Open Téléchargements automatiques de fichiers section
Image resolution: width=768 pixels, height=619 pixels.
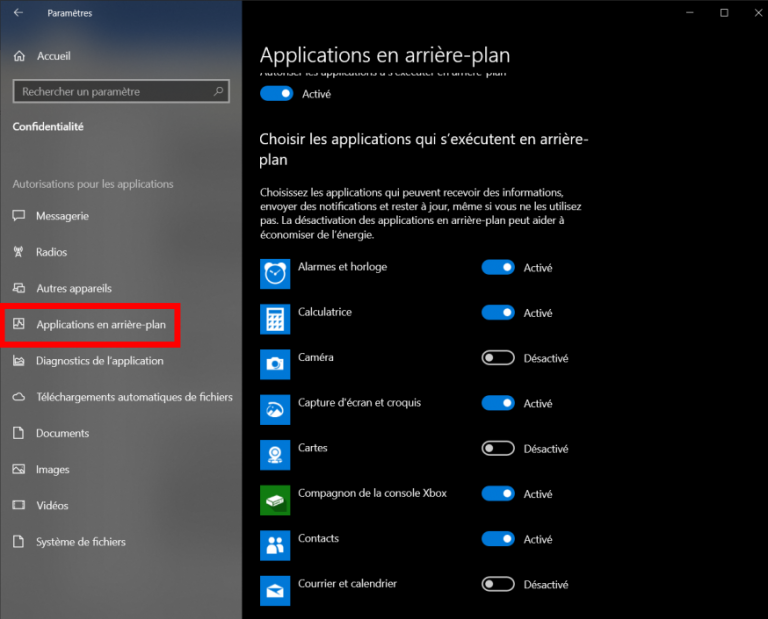[x=134, y=397]
